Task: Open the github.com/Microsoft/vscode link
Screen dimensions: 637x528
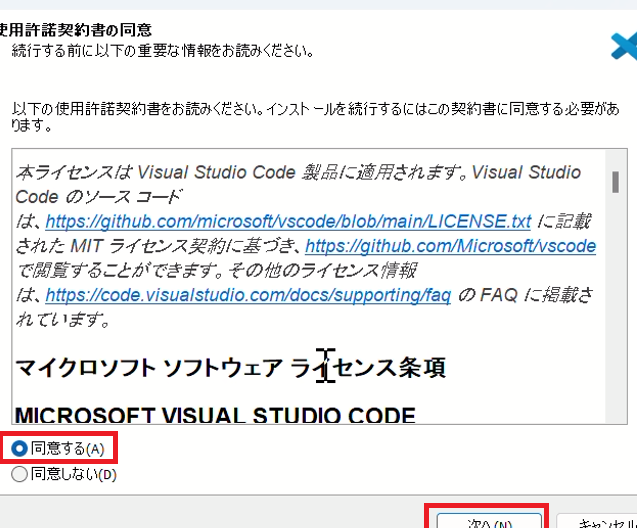Action: click(x=450, y=245)
